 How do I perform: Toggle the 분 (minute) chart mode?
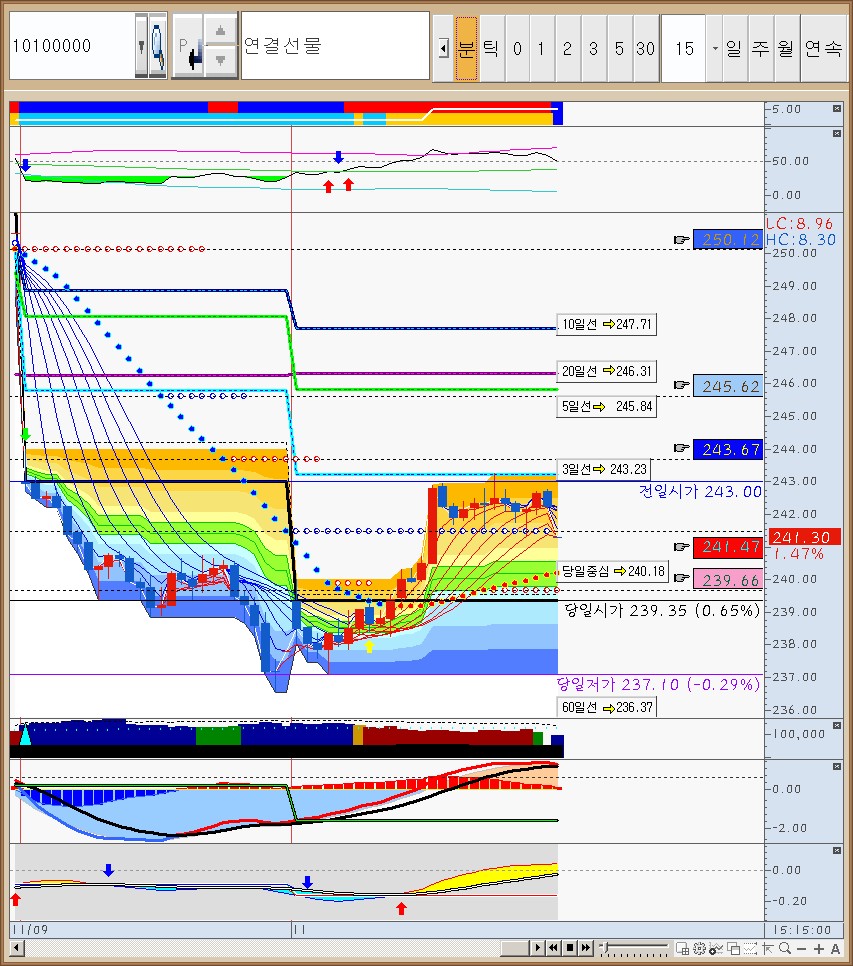click(x=466, y=48)
